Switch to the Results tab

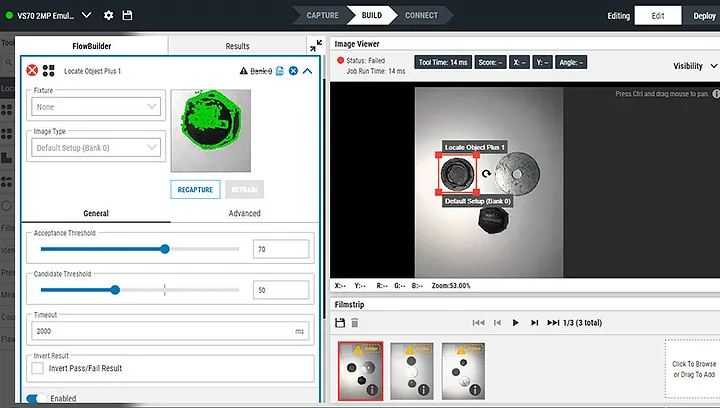point(237,46)
